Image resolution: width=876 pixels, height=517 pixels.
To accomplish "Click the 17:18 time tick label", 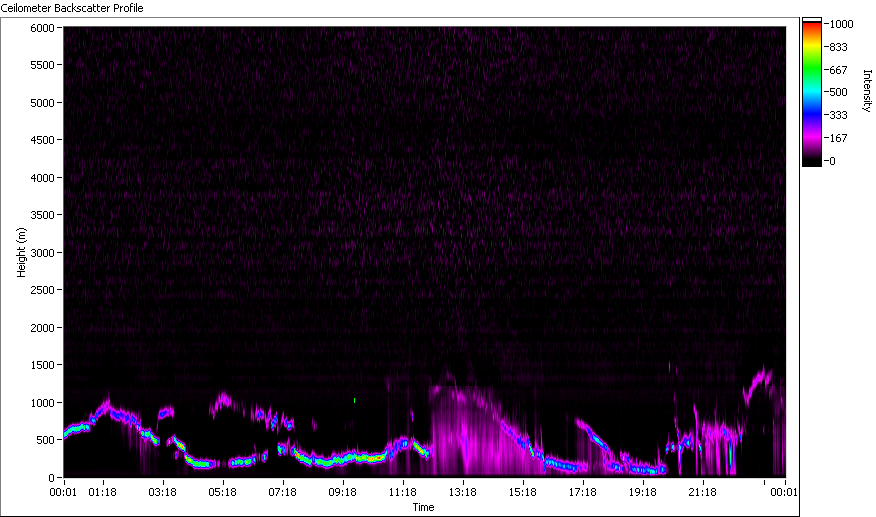I will tap(582, 492).
